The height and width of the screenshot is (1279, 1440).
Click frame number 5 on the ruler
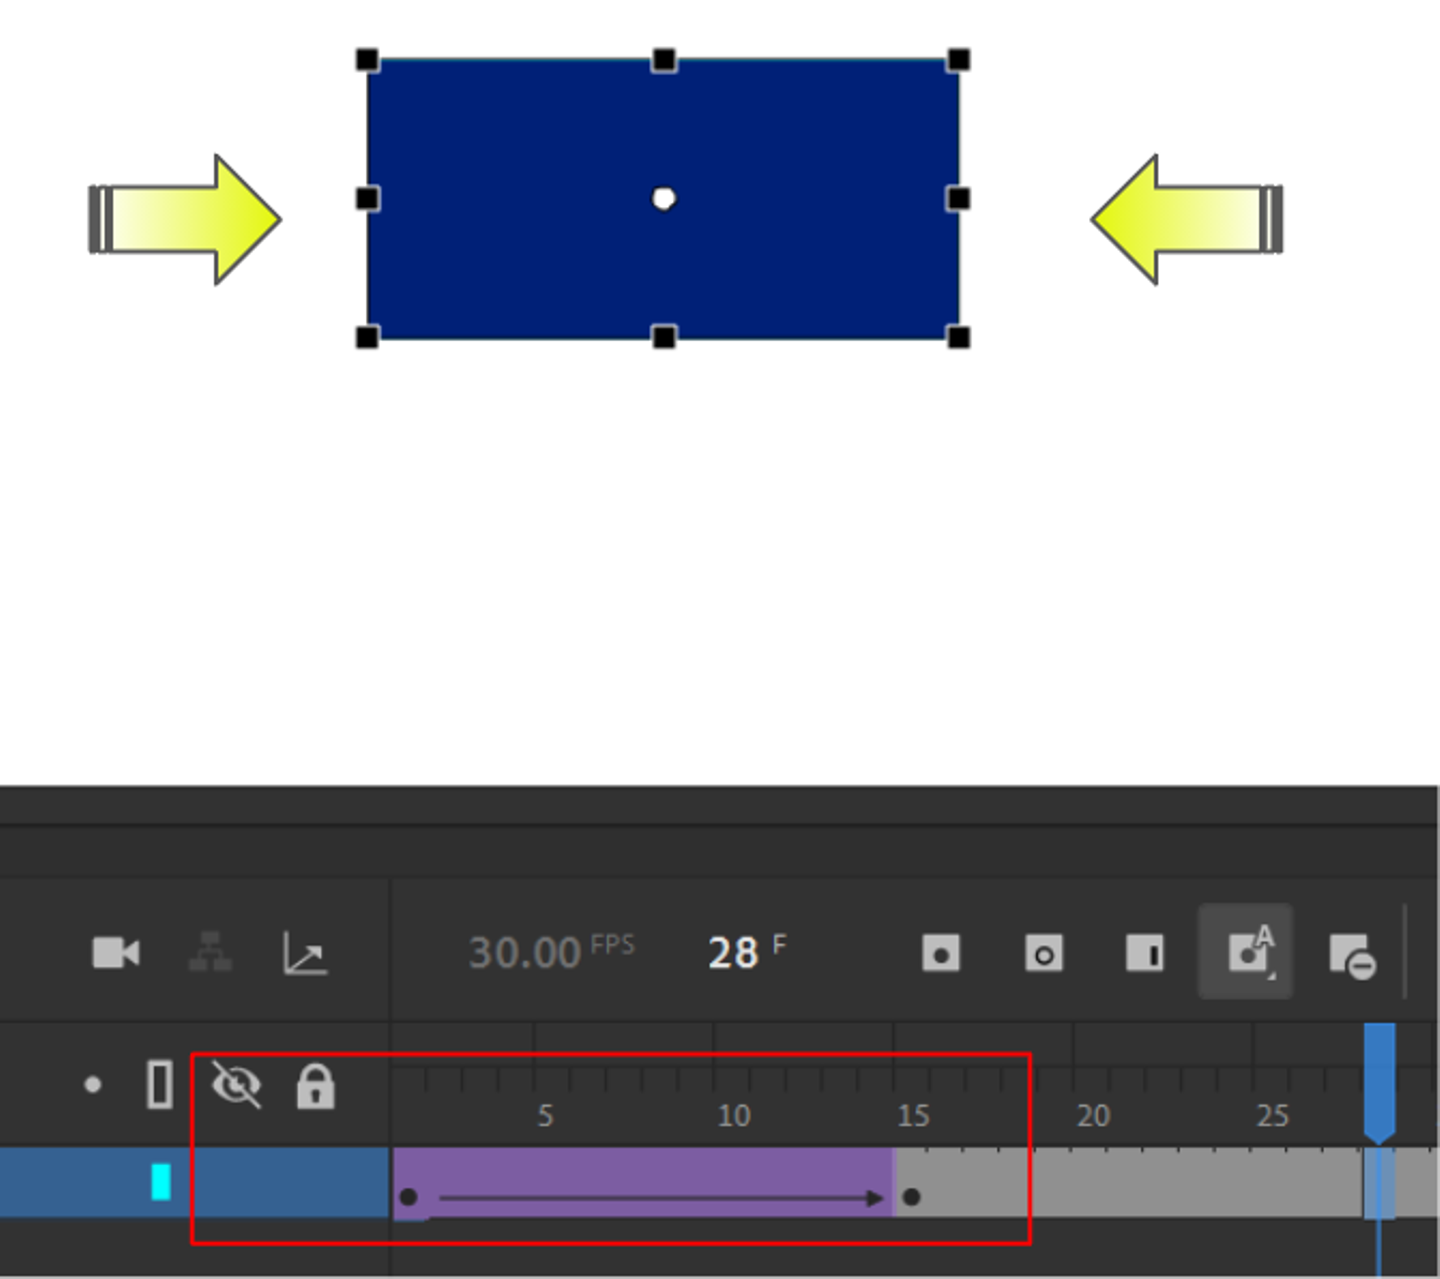click(x=545, y=1116)
